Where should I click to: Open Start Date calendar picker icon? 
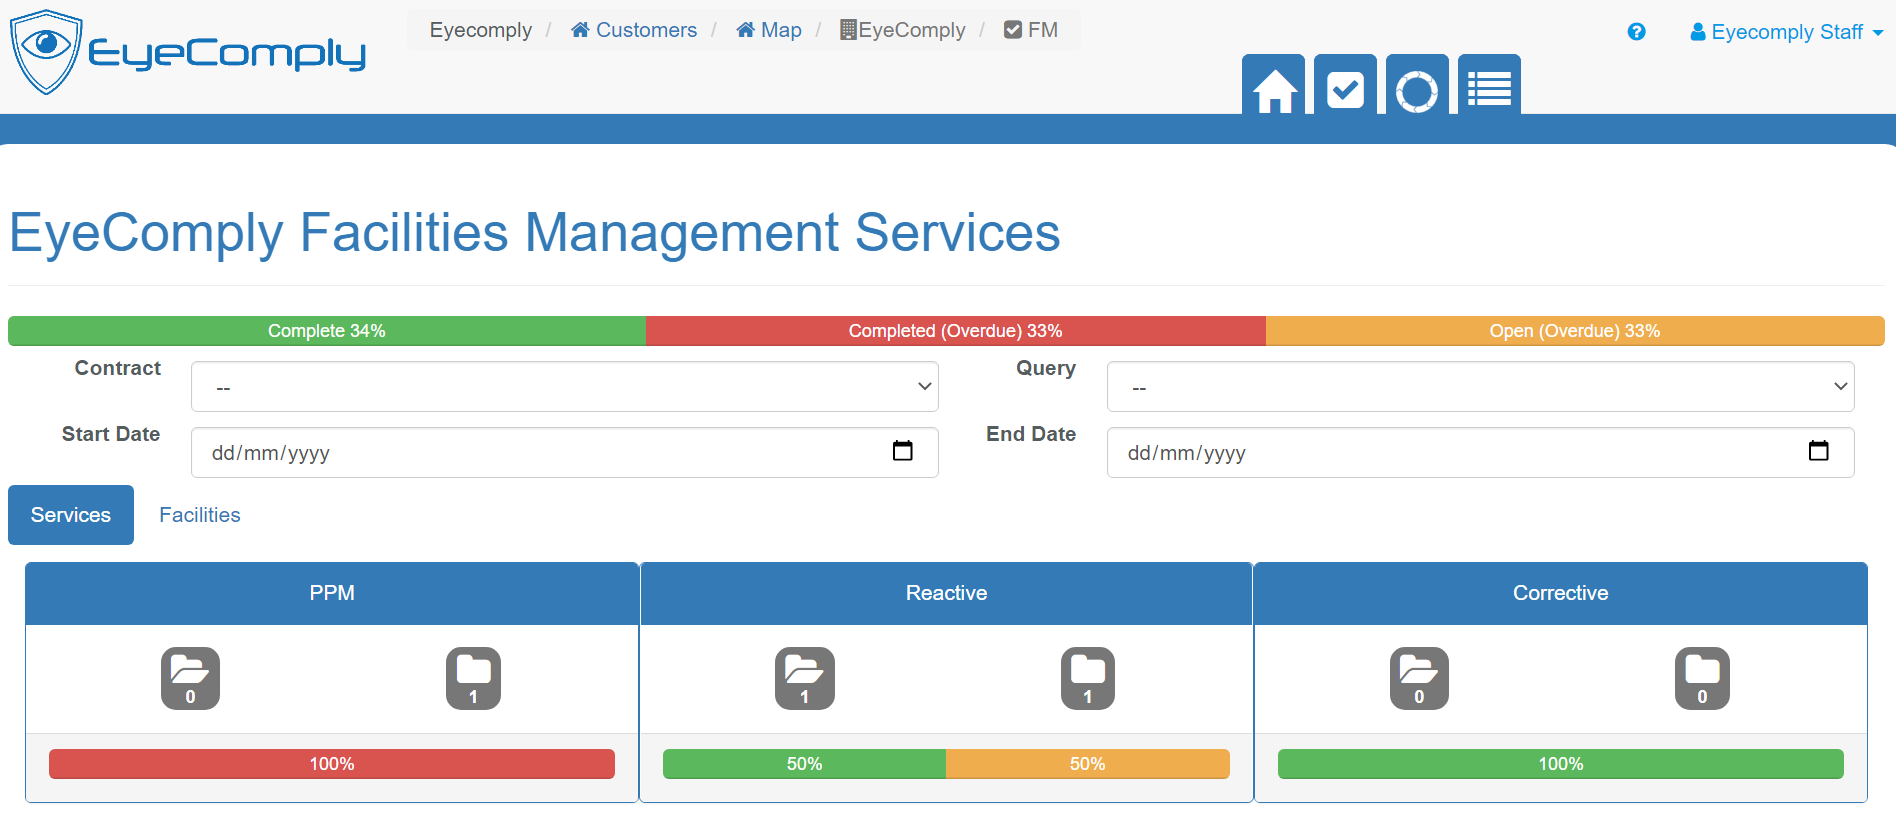[x=903, y=451]
